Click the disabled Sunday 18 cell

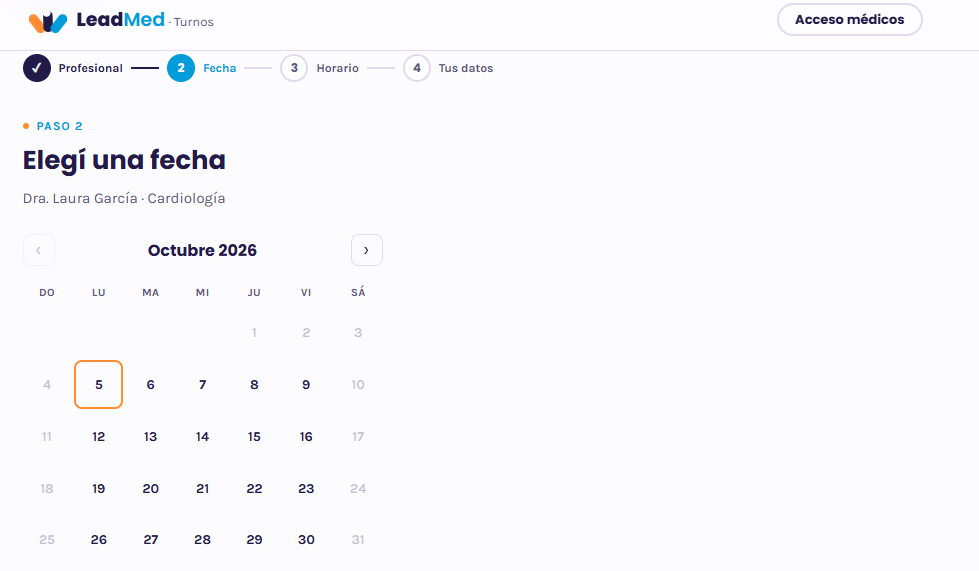(47, 489)
